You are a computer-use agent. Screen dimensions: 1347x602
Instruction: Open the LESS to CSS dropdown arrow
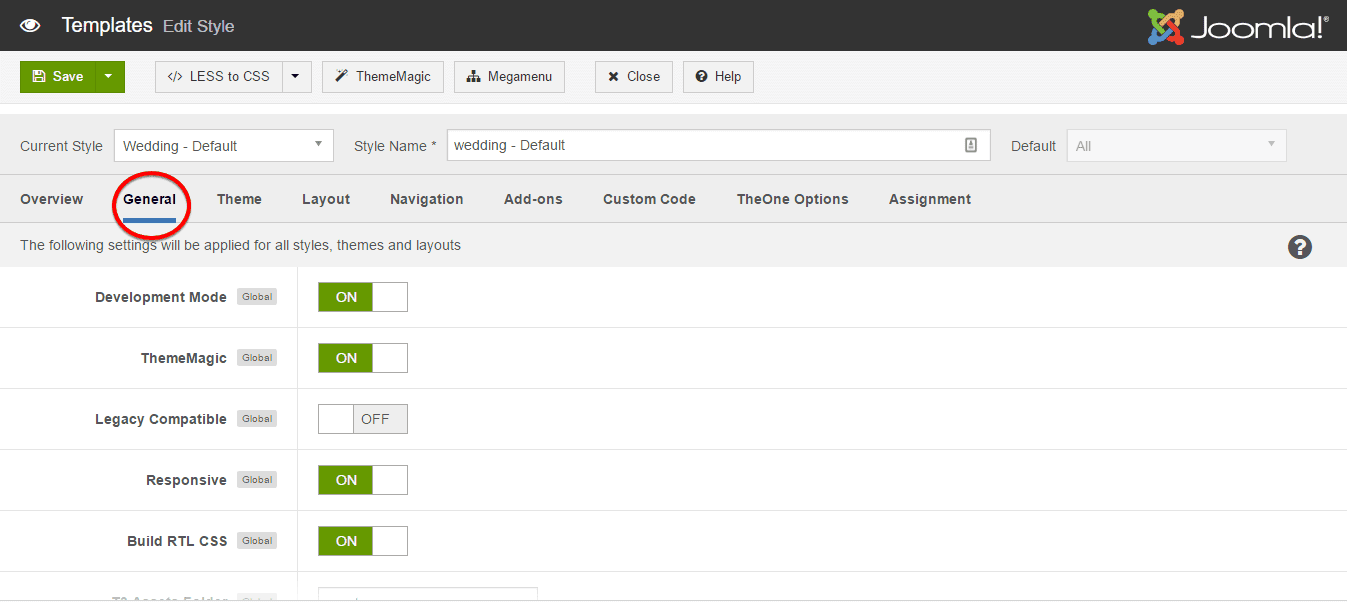pyautogui.click(x=296, y=77)
